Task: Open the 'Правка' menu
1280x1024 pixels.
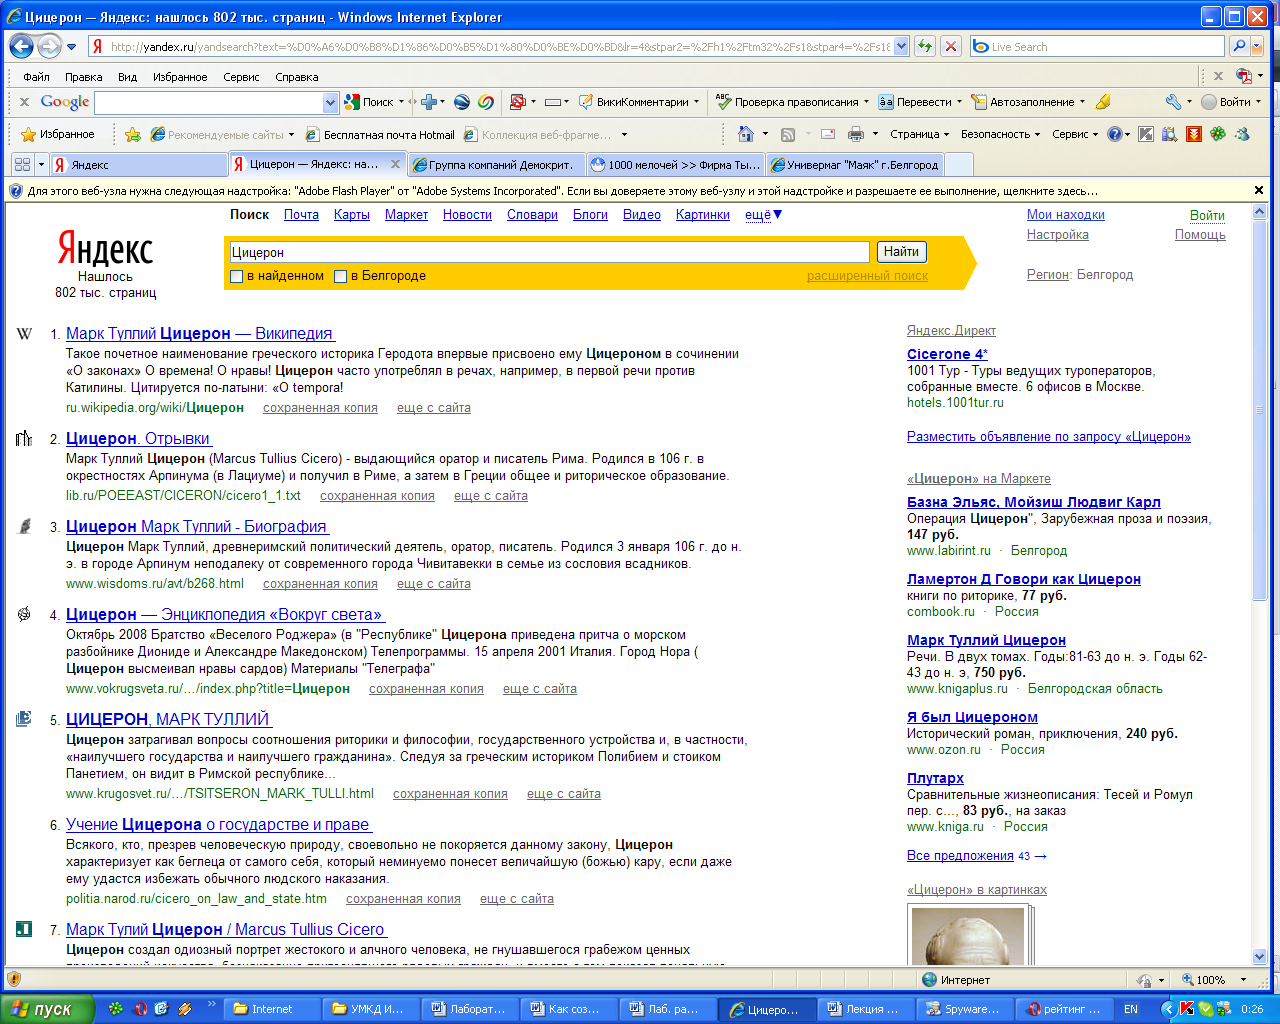Action: tap(84, 77)
